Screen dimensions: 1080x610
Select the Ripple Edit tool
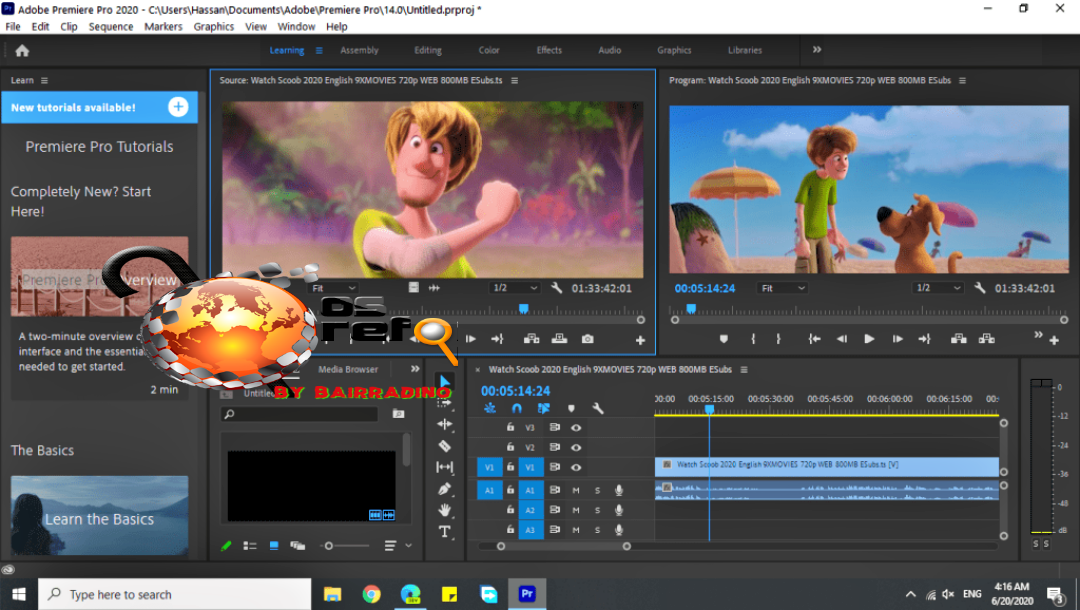coord(445,424)
